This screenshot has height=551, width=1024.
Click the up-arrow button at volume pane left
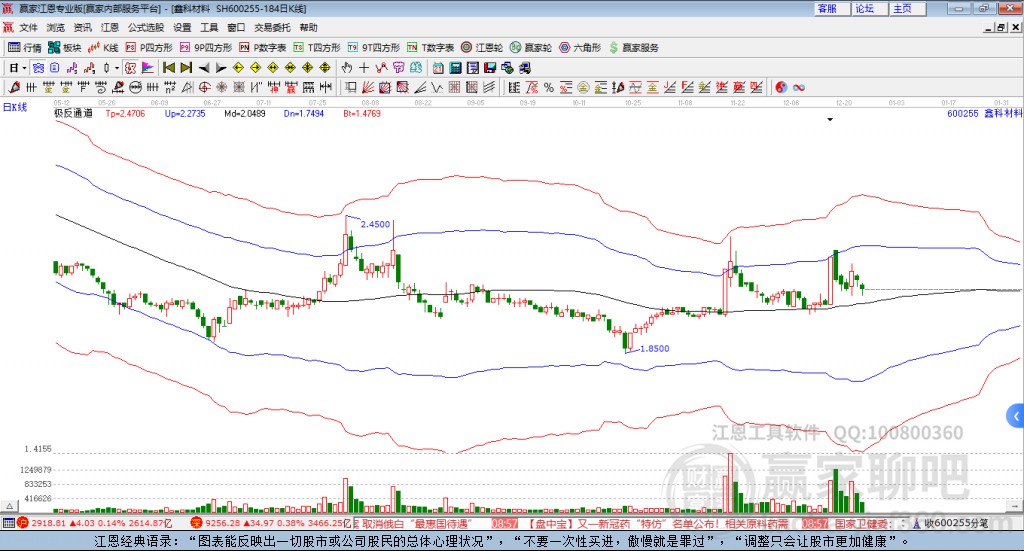9,505
